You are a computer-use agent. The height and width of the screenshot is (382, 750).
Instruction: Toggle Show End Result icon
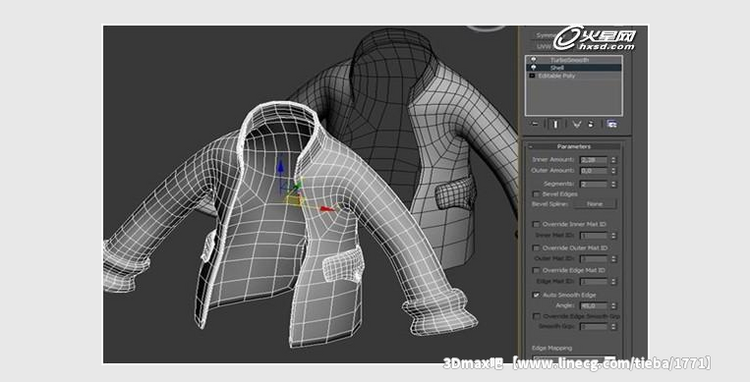(x=555, y=124)
